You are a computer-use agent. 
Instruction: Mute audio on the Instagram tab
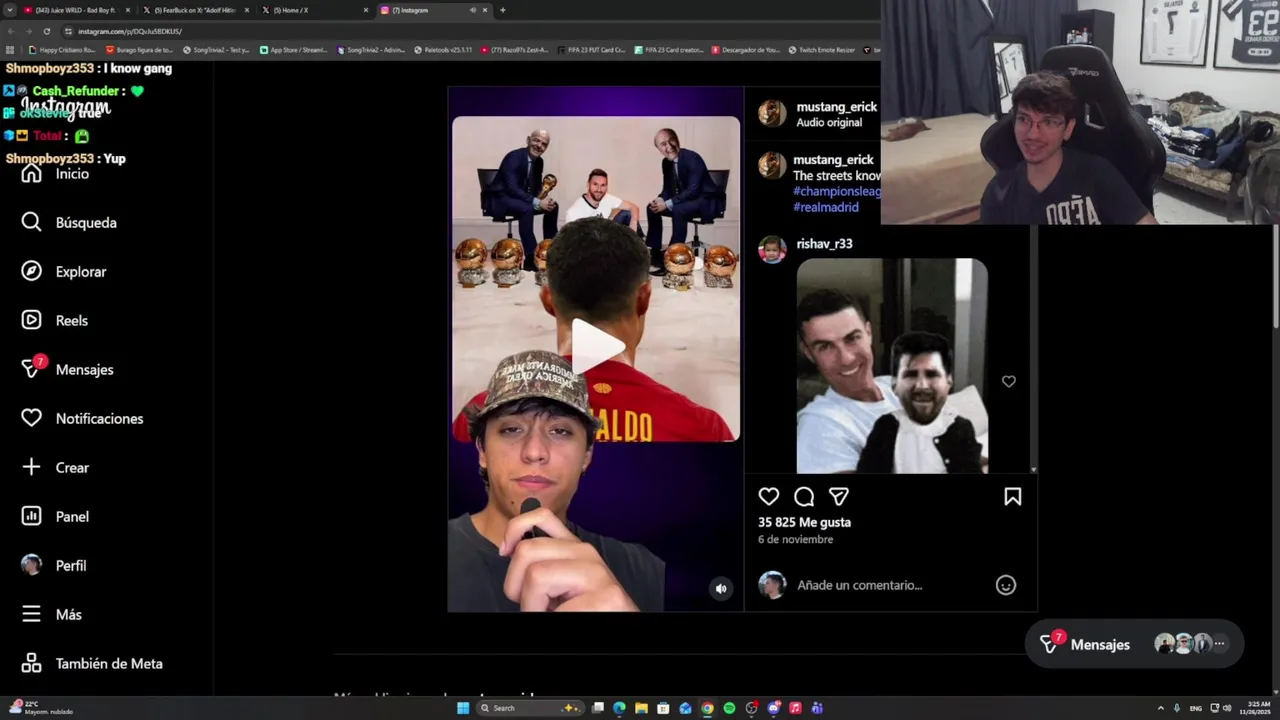pyautogui.click(x=472, y=10)
